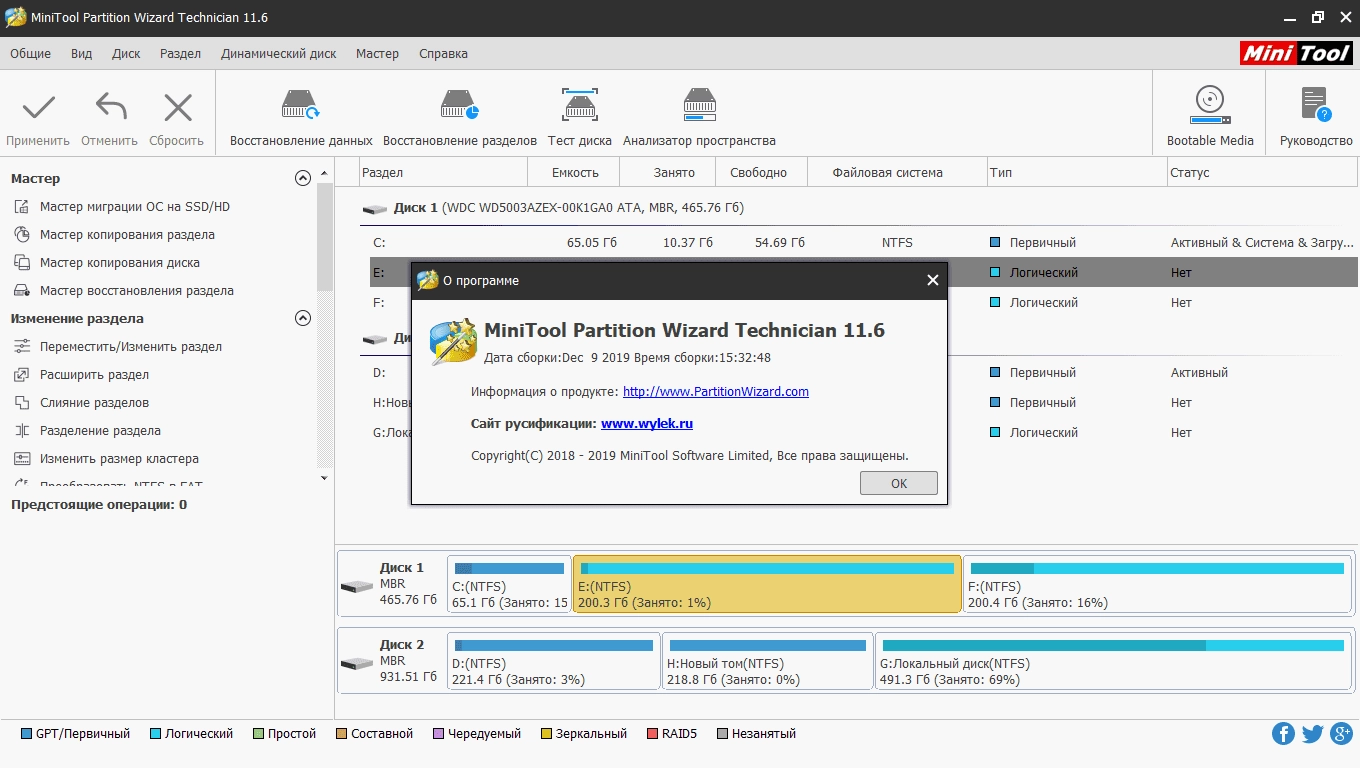Collapse the Изменение раздела section
This screenshot has height=768, width=1360.
303,318
